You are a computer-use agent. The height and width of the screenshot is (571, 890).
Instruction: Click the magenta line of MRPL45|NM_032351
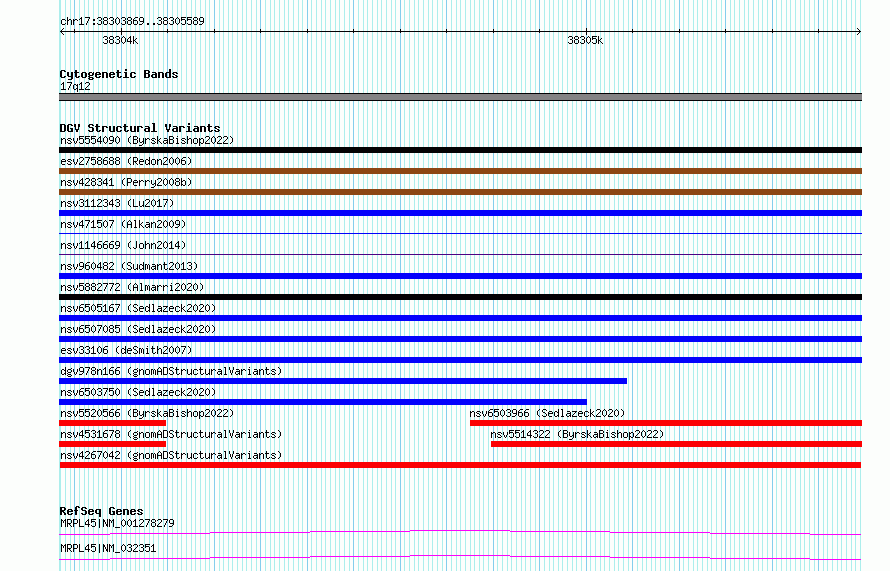click(x=460, y=557)
